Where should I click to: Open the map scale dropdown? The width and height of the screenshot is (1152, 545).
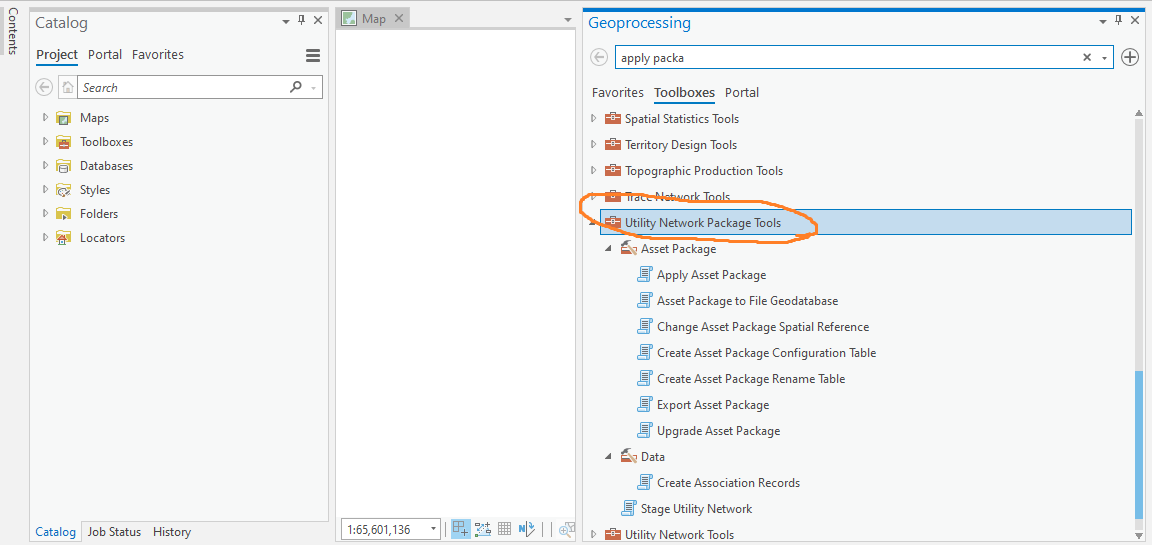[x=433, y=529]
